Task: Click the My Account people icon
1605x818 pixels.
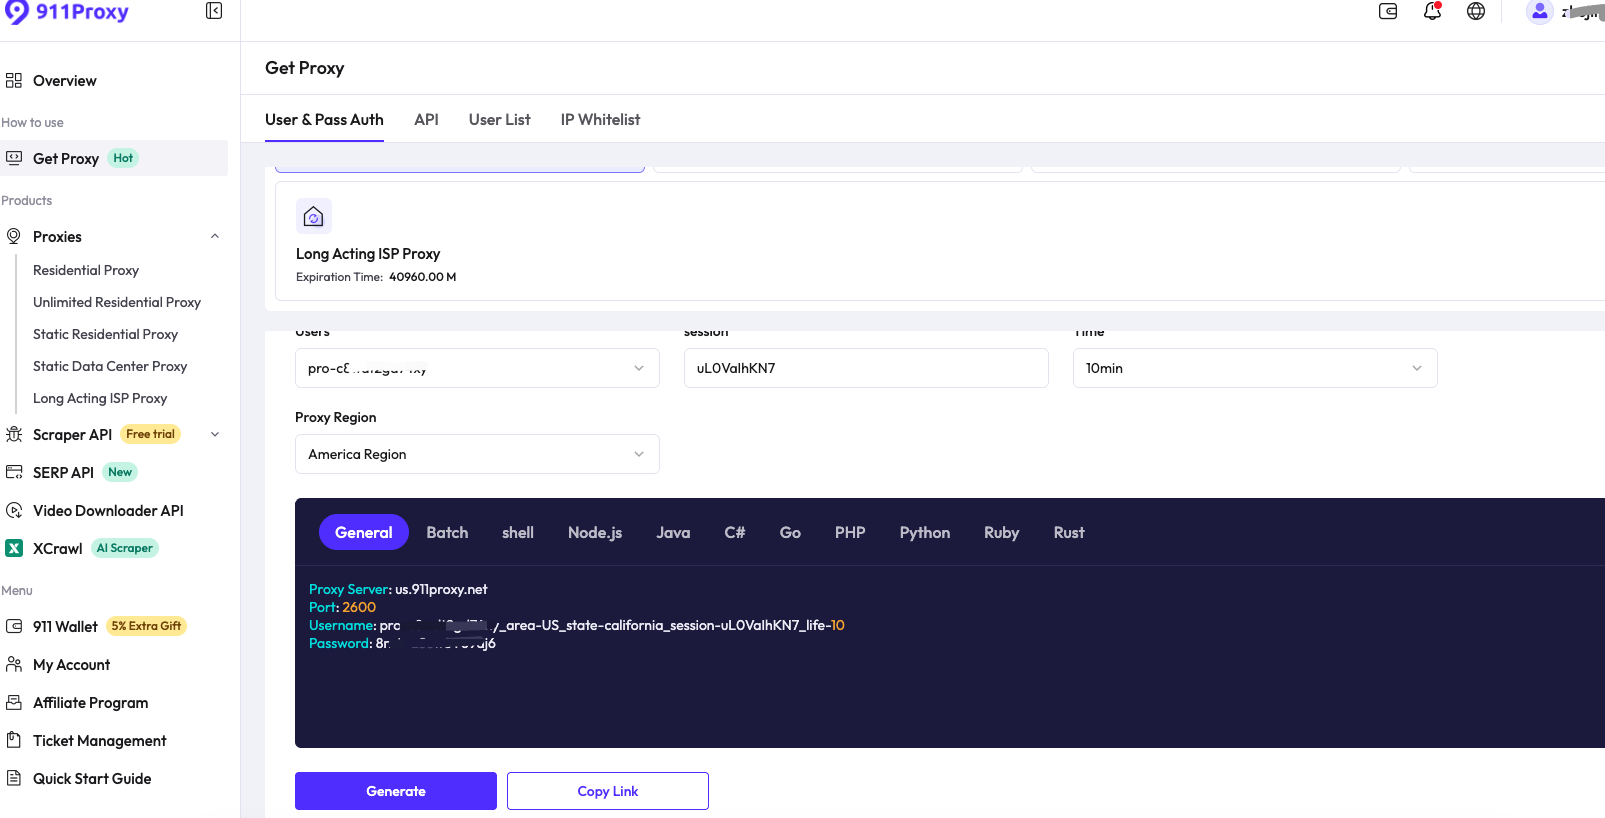Action: [14, 664]
